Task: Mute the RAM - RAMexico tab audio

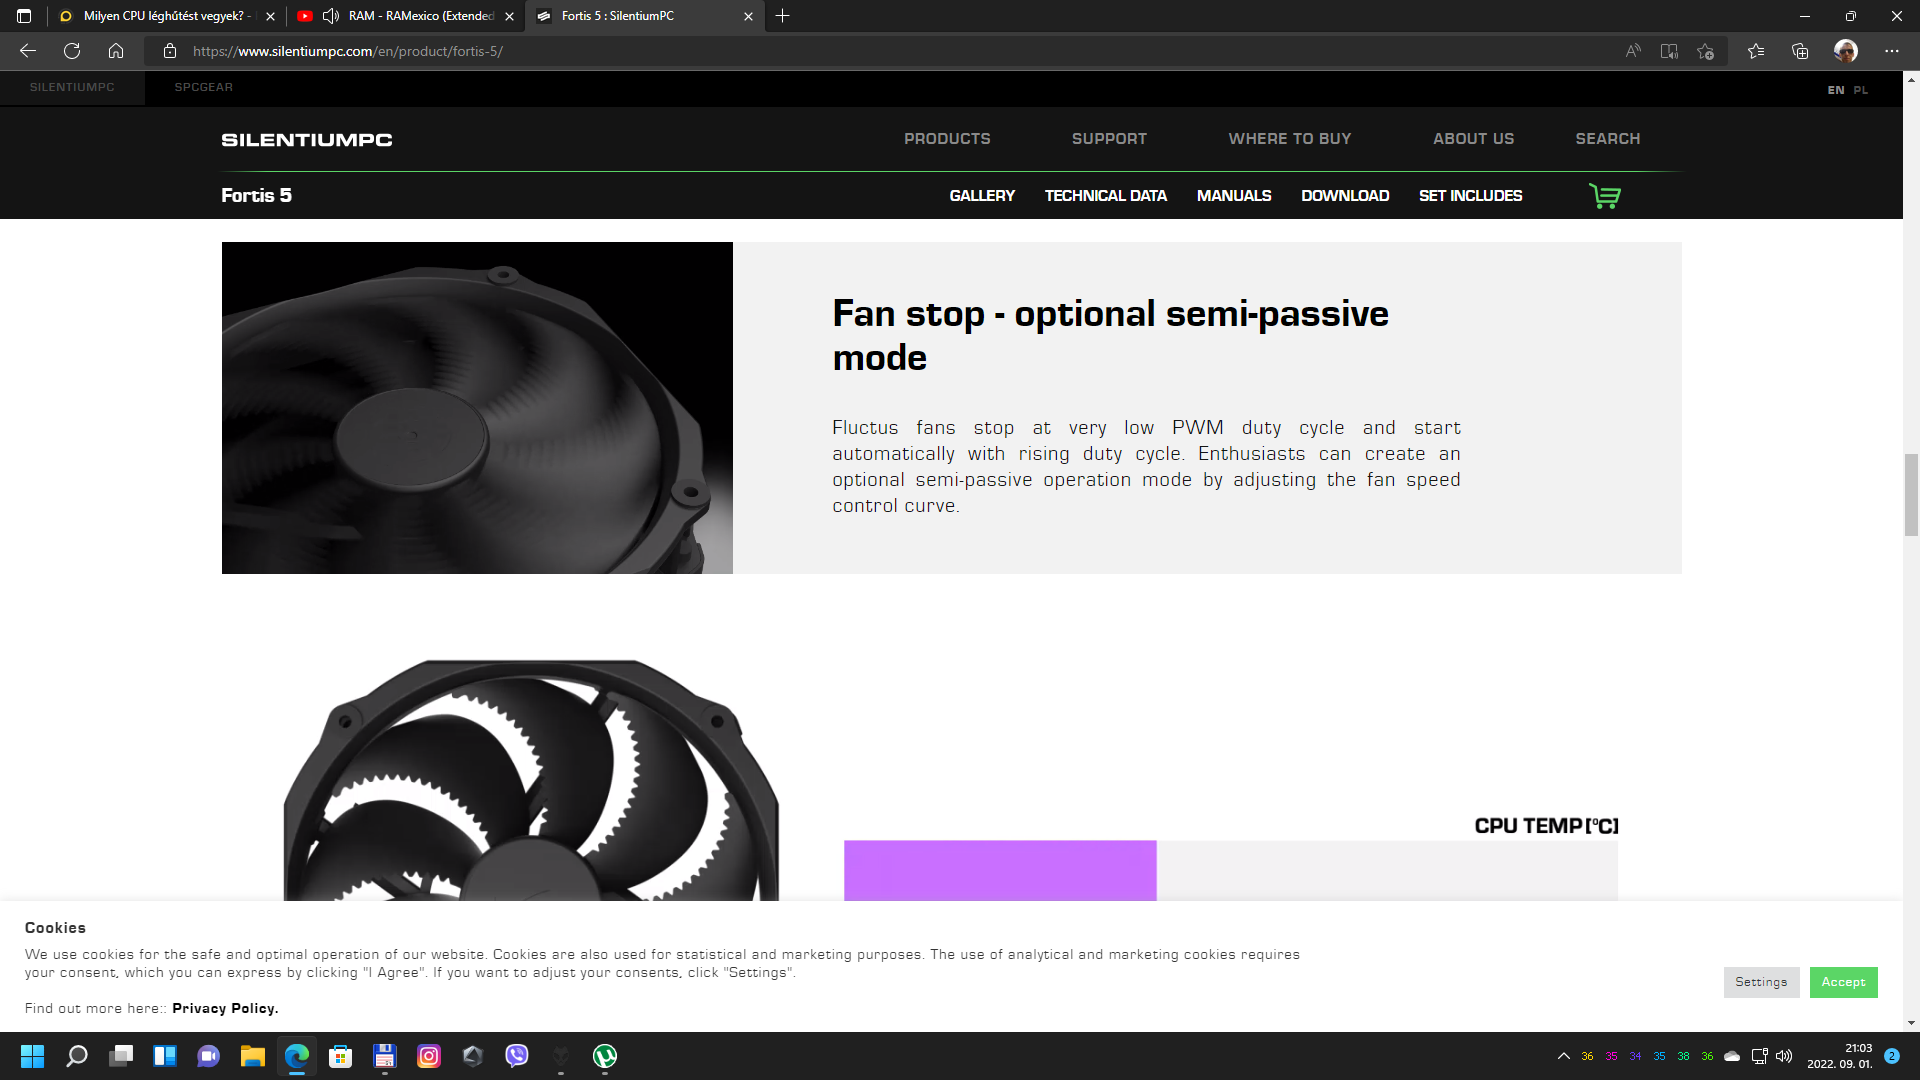Action: [331, 16]
